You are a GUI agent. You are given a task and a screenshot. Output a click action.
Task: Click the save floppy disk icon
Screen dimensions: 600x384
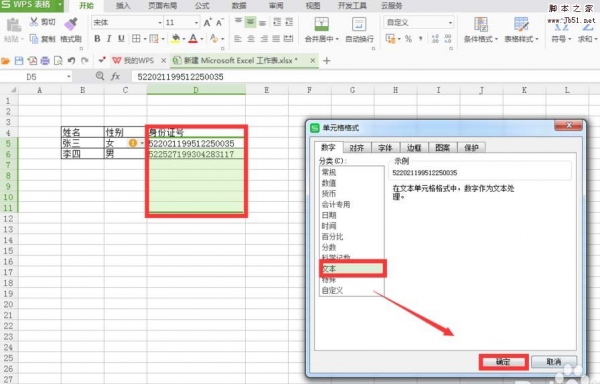pos(18,60)
